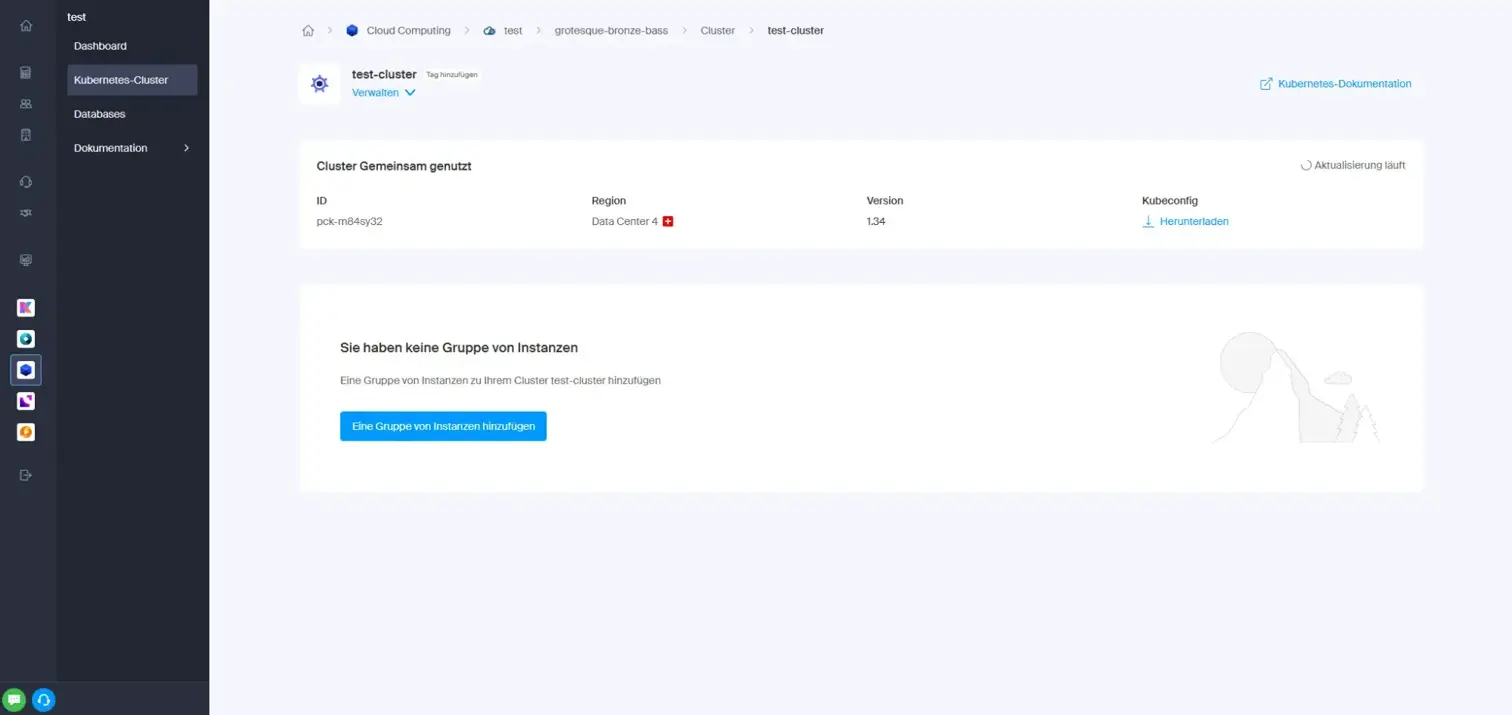Click the logout icon at sidebar bottom

tap(26, 475)
